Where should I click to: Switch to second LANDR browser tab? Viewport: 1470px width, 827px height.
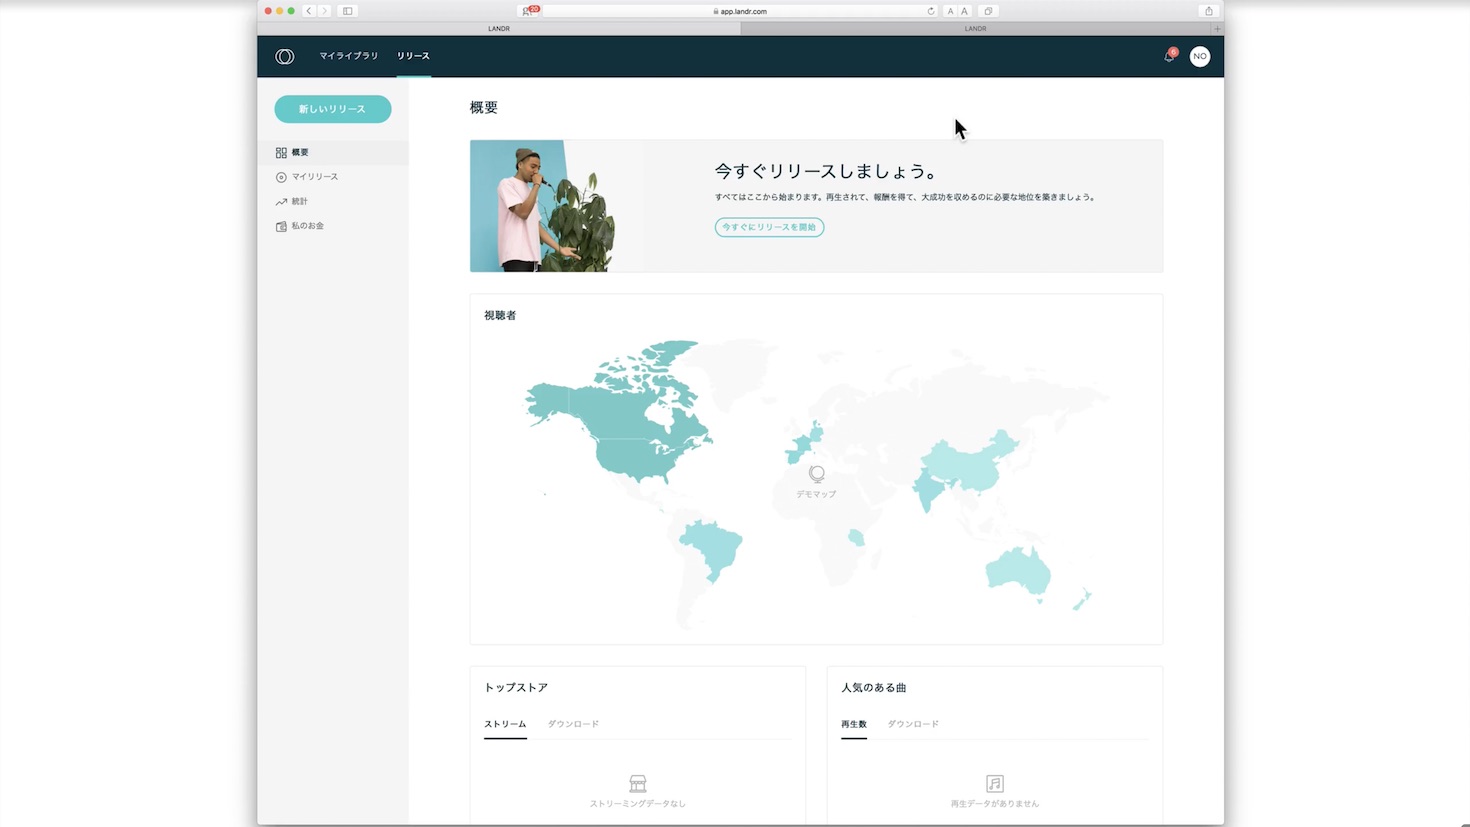pos(976,29)
